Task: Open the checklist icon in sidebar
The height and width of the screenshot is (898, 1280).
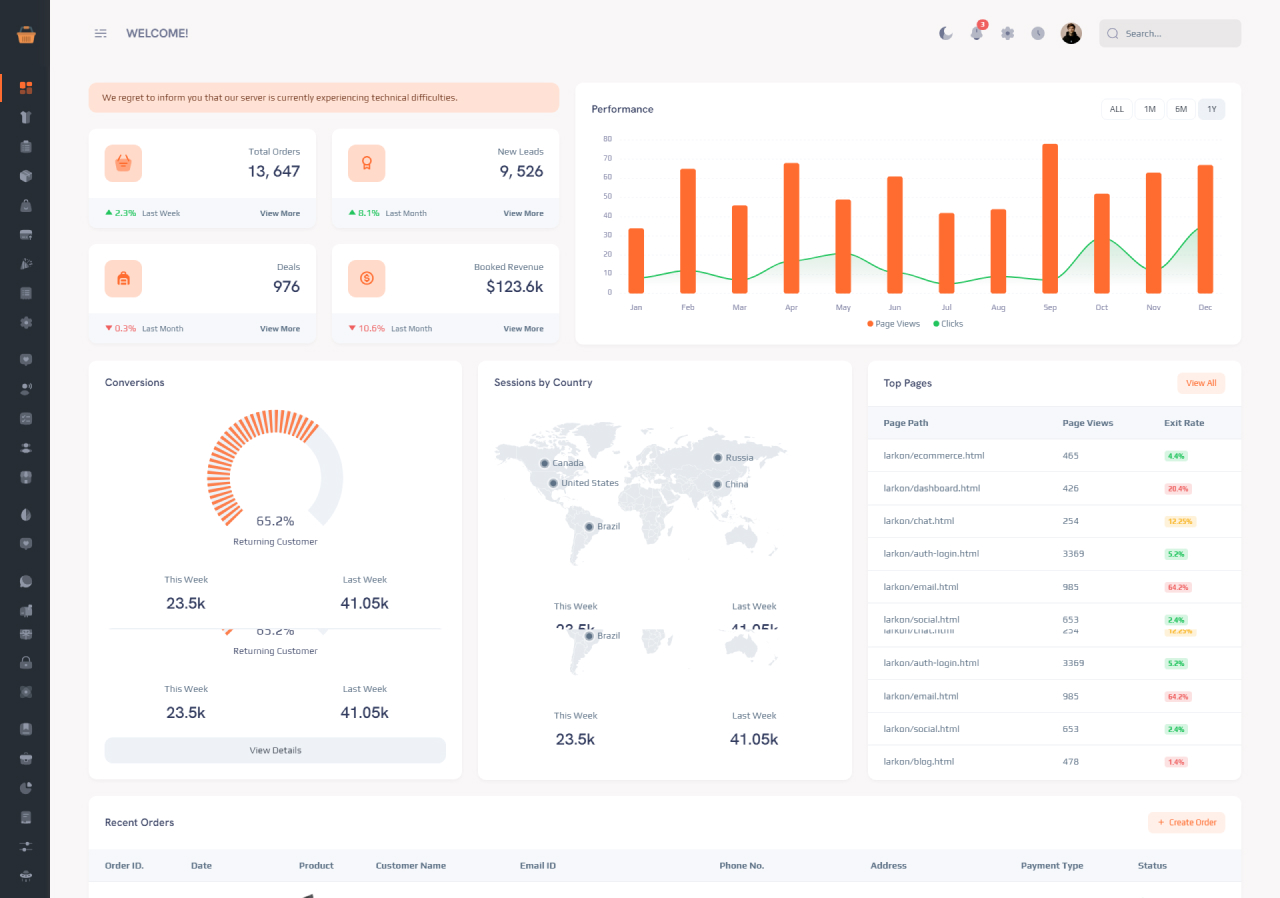Action: pos(26,418)
